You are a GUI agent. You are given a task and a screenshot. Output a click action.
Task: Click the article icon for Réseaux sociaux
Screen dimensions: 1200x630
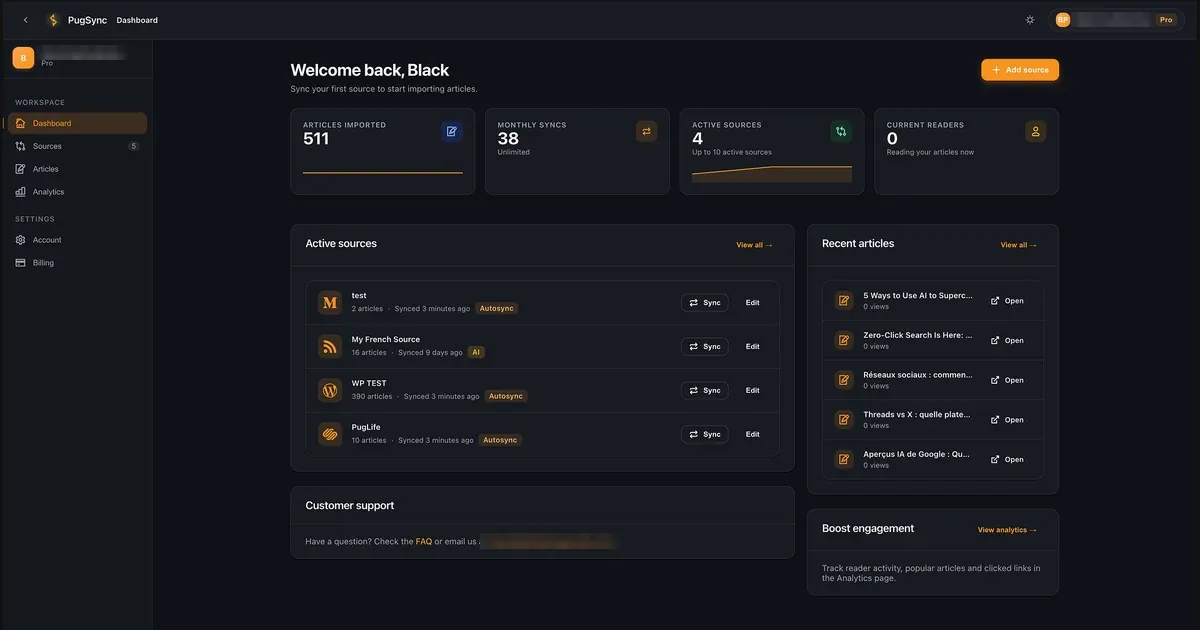[844, 380]
